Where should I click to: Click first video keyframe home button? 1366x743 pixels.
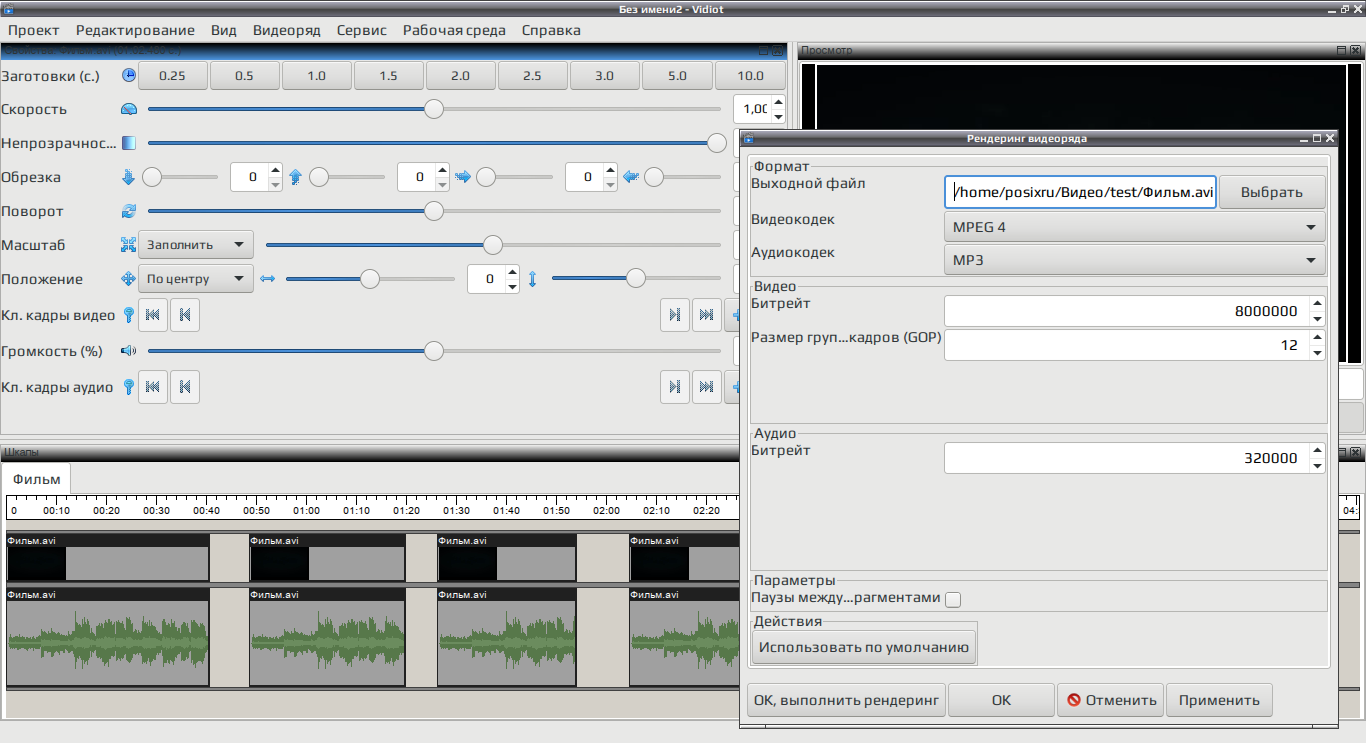point(153,315)
